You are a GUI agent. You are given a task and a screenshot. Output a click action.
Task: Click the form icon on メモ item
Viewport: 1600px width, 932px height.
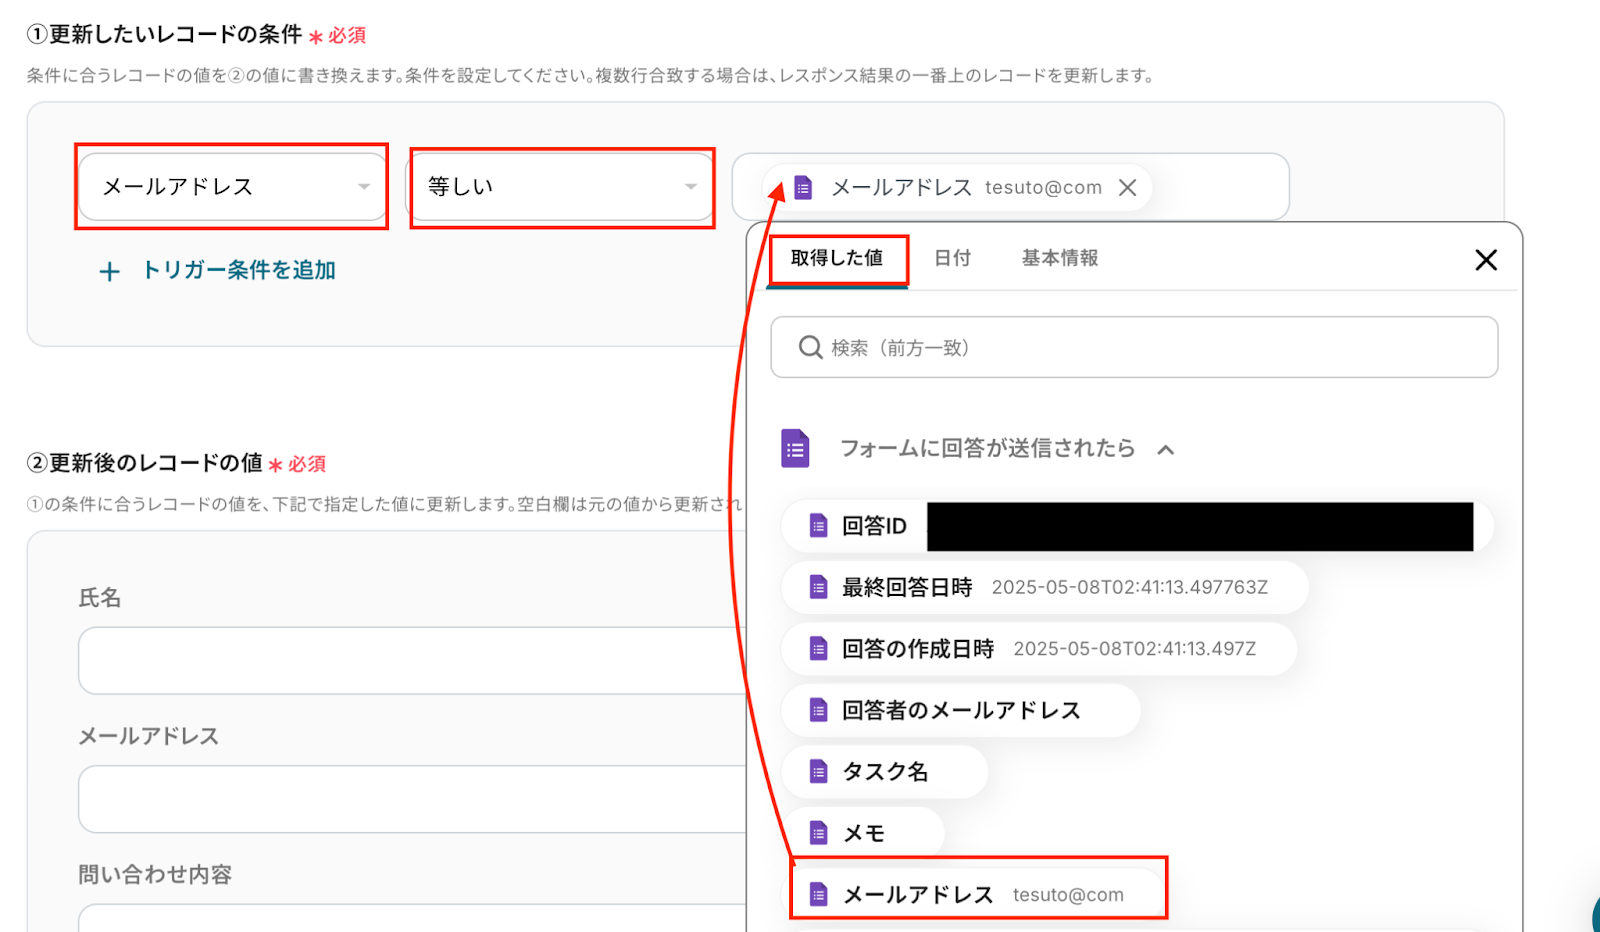pyautogui.click(x=818, y=833)
